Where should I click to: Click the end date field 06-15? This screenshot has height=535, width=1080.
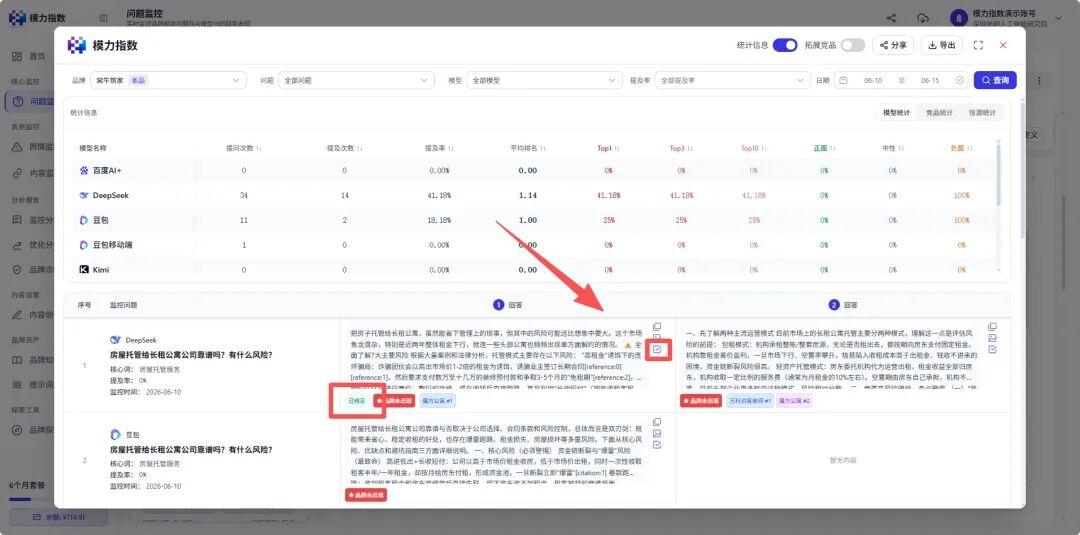(930, 81)
